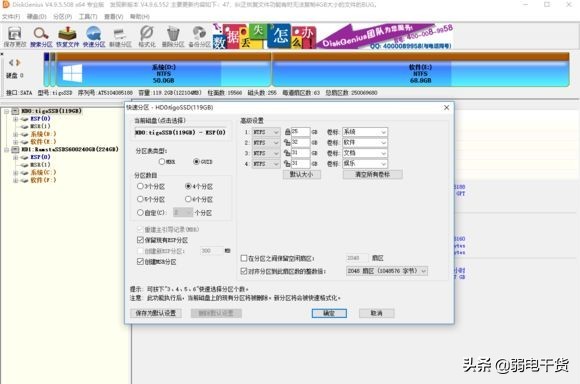Screen dimensions: 580x384
Task: Open the 工具(T) menu
Action: point(88,17)
